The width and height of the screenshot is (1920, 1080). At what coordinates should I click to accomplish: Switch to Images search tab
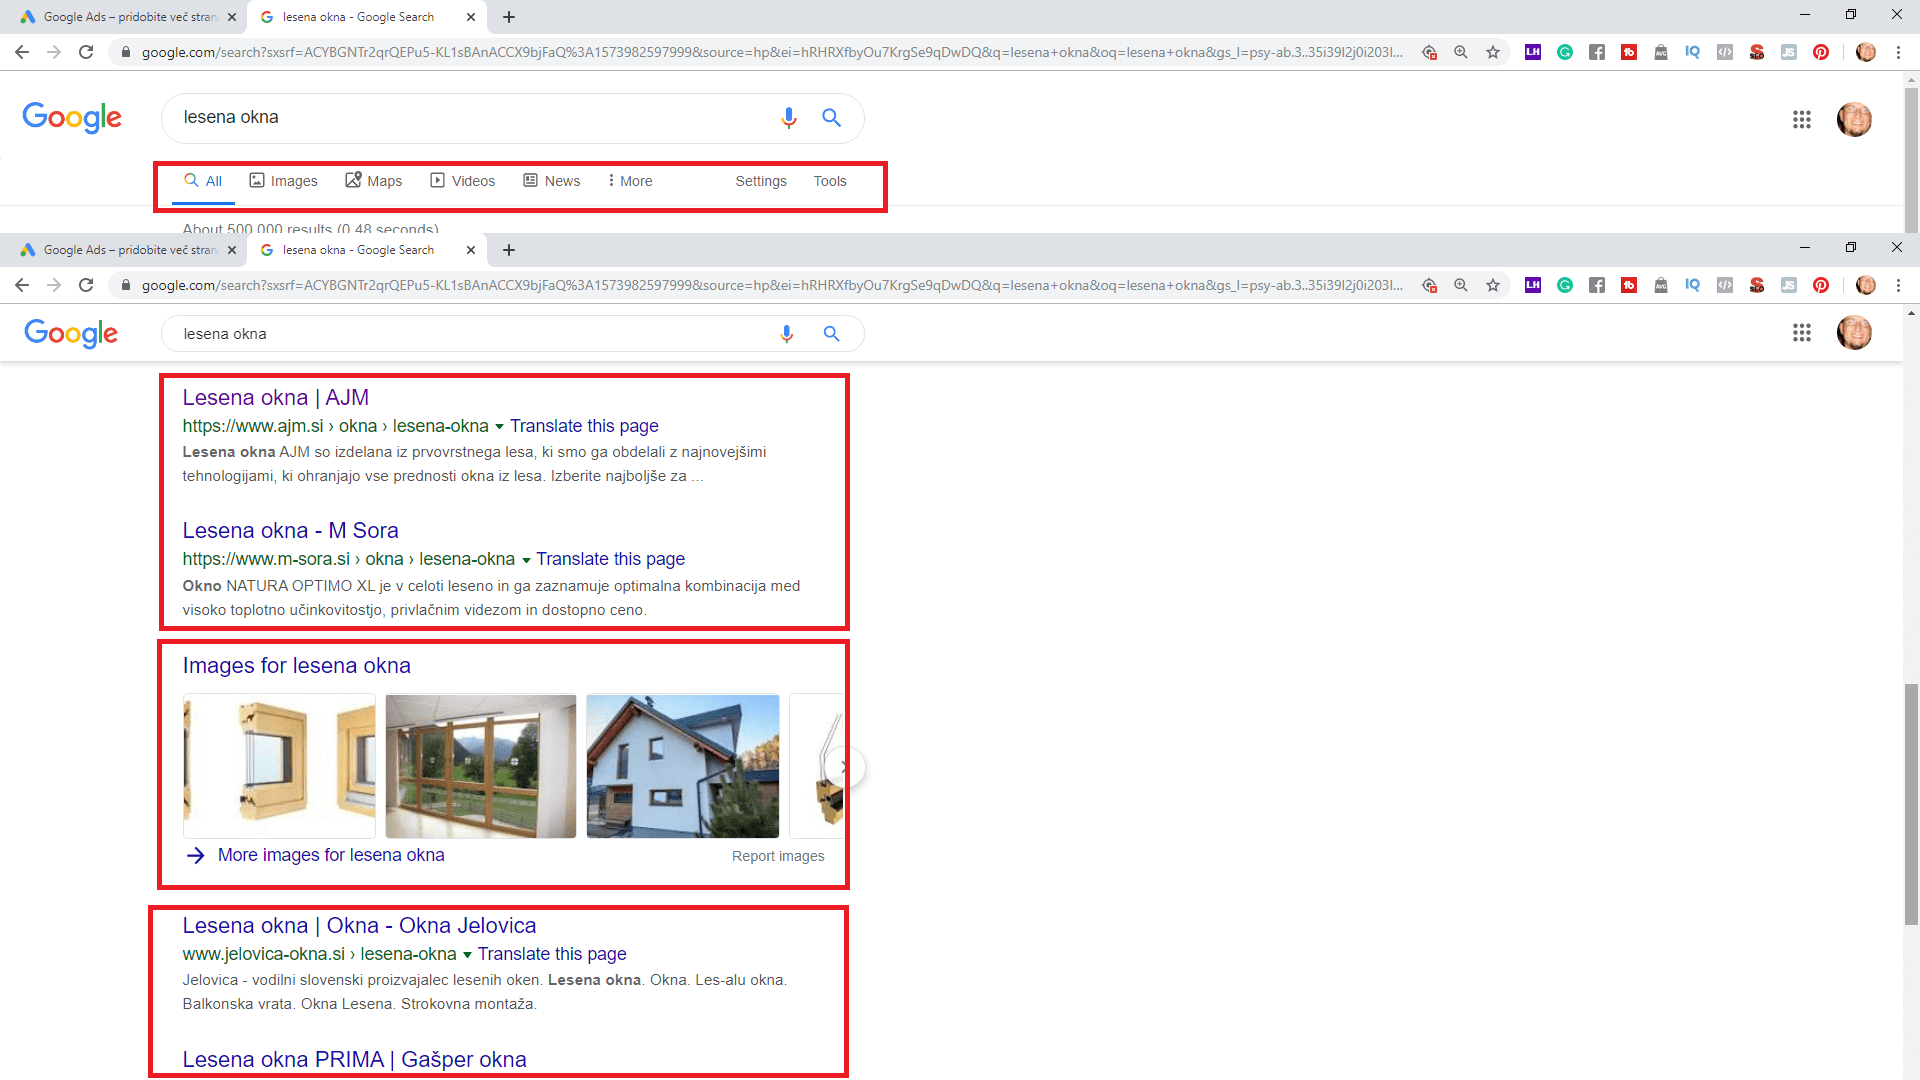click(283, 181)
